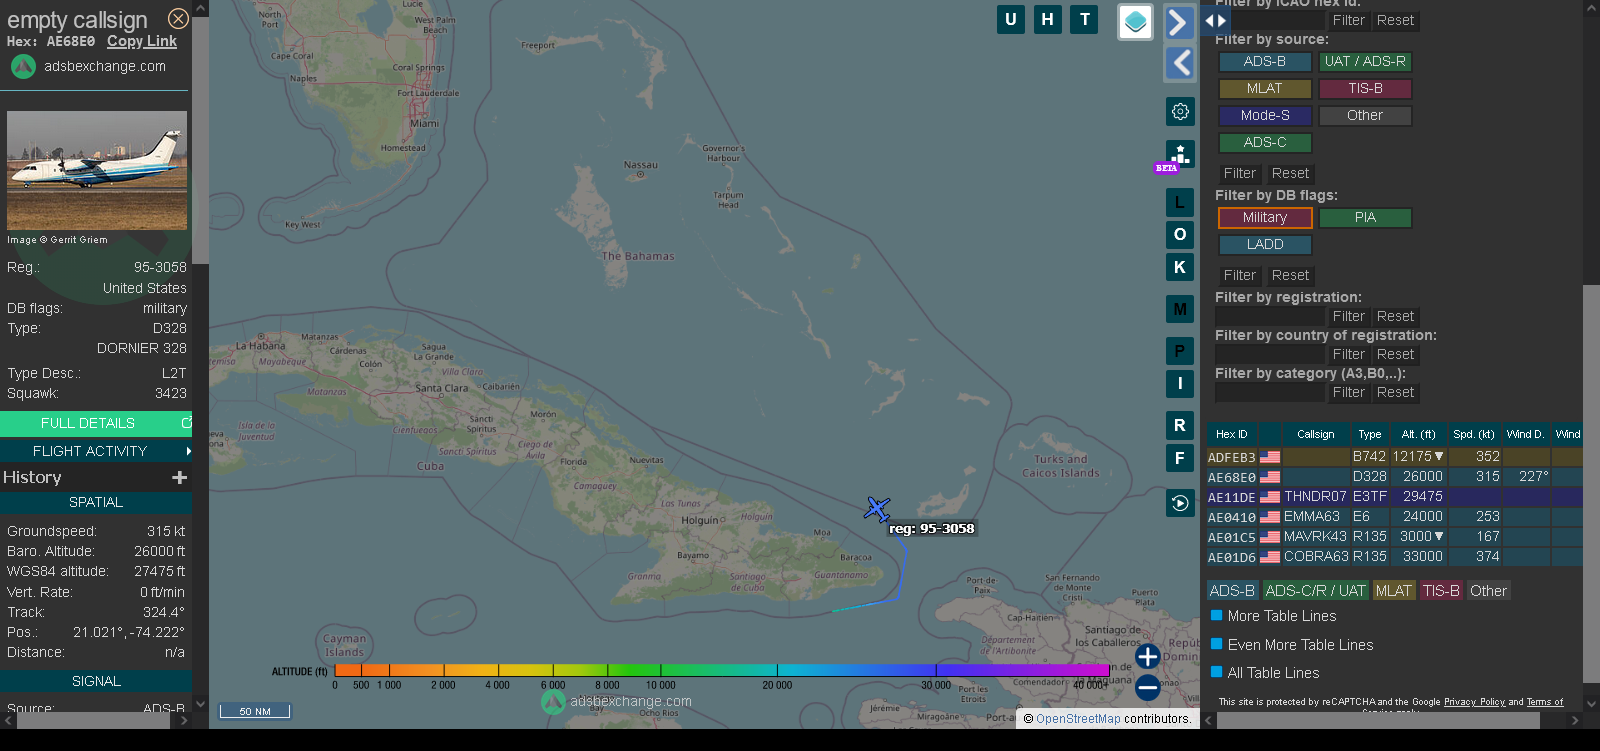Click the altitude color legend bar
This screenshot has width=1600, height=751.
pyautogui.click(x=721, y=670)
